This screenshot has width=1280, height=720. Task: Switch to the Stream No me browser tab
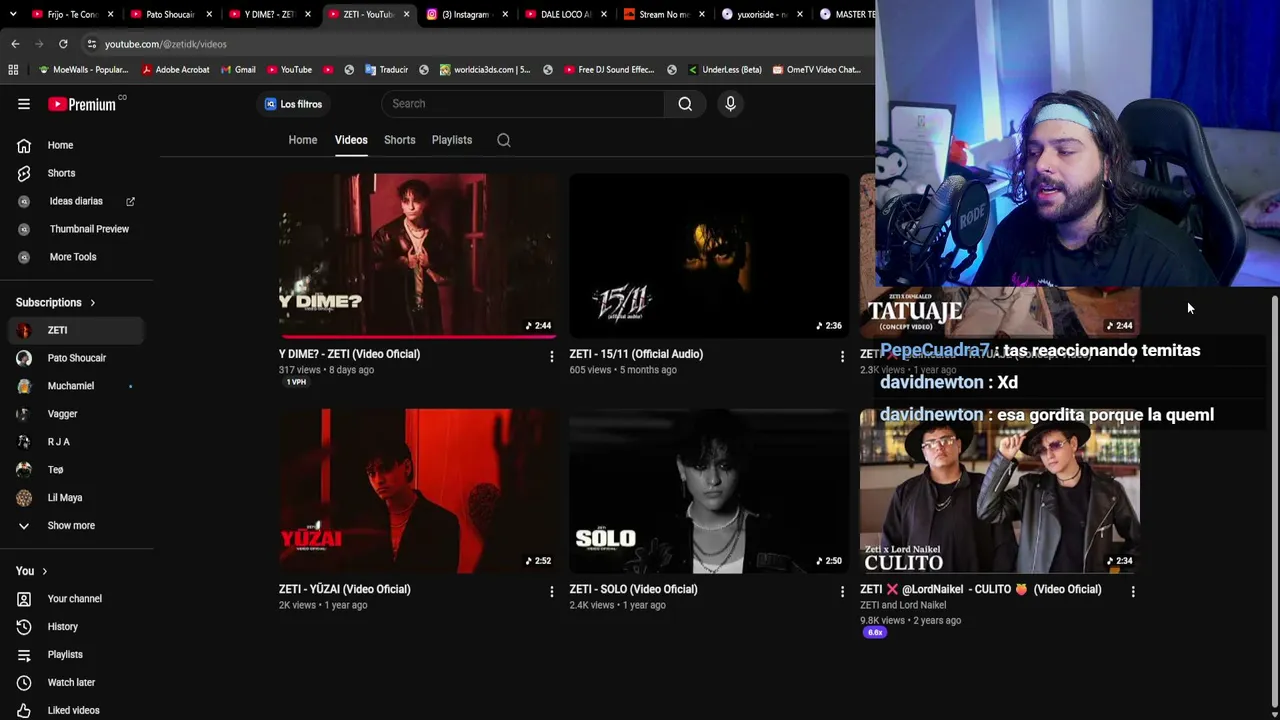click(x=665, y=14)
